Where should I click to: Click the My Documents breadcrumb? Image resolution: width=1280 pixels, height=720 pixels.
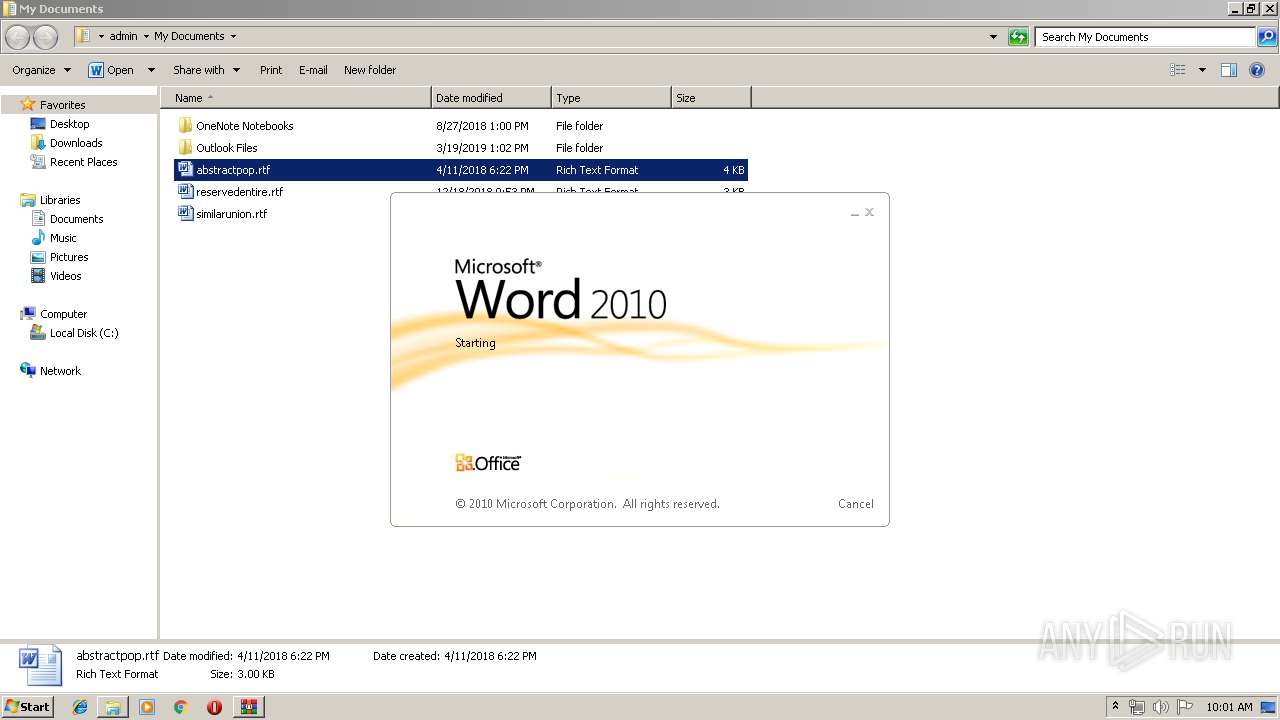click(189, 36)
